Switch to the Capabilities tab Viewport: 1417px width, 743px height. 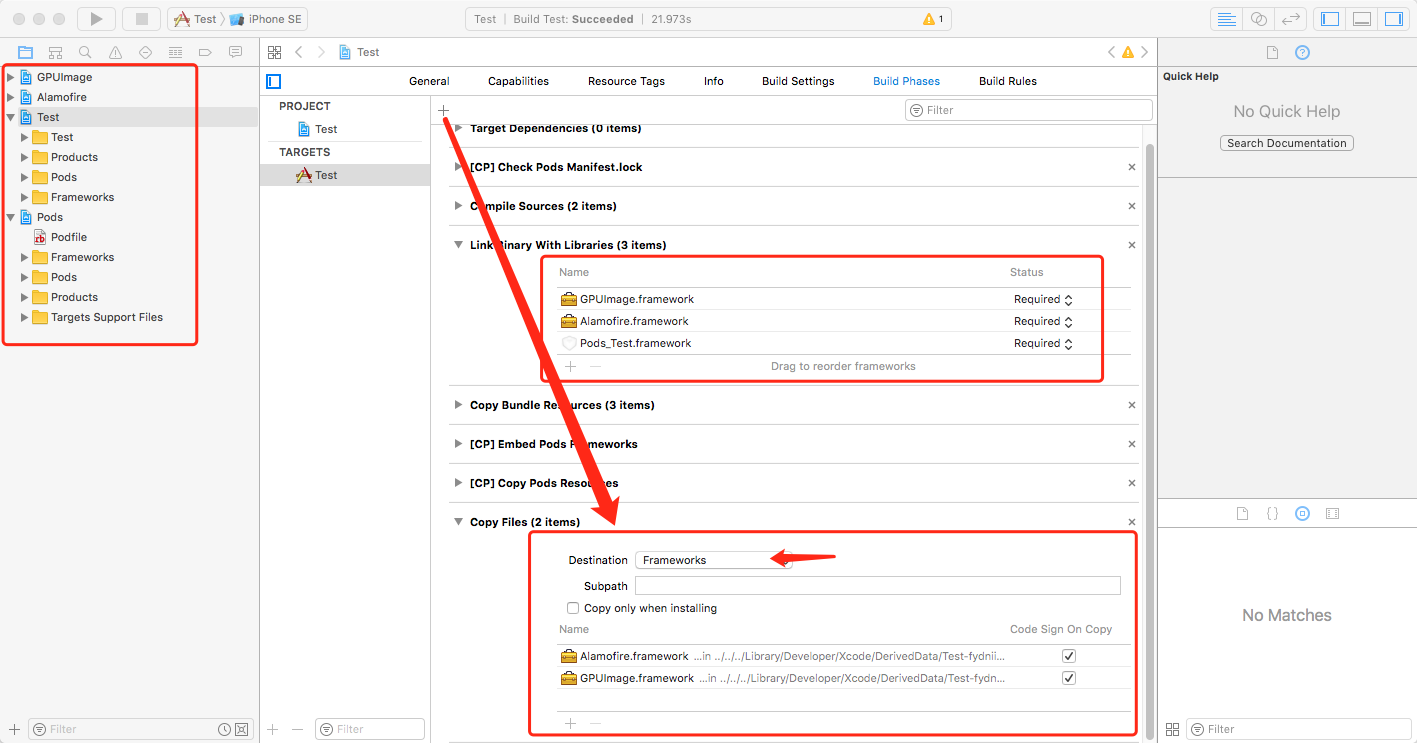[x=518, y=81]
